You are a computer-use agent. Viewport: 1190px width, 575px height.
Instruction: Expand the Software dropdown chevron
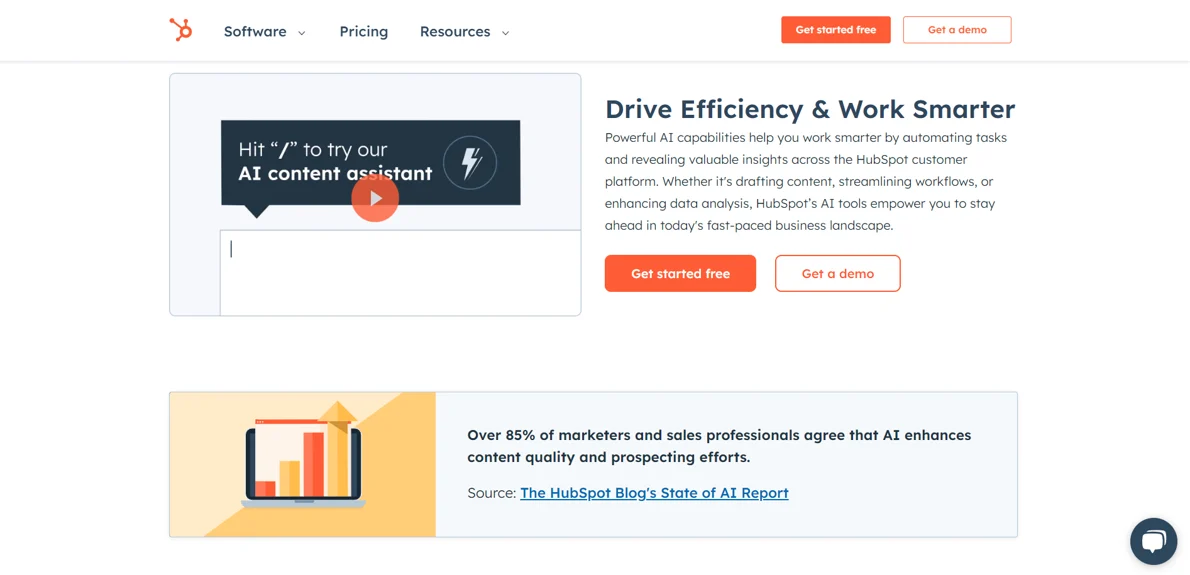(x=301, y=33)
